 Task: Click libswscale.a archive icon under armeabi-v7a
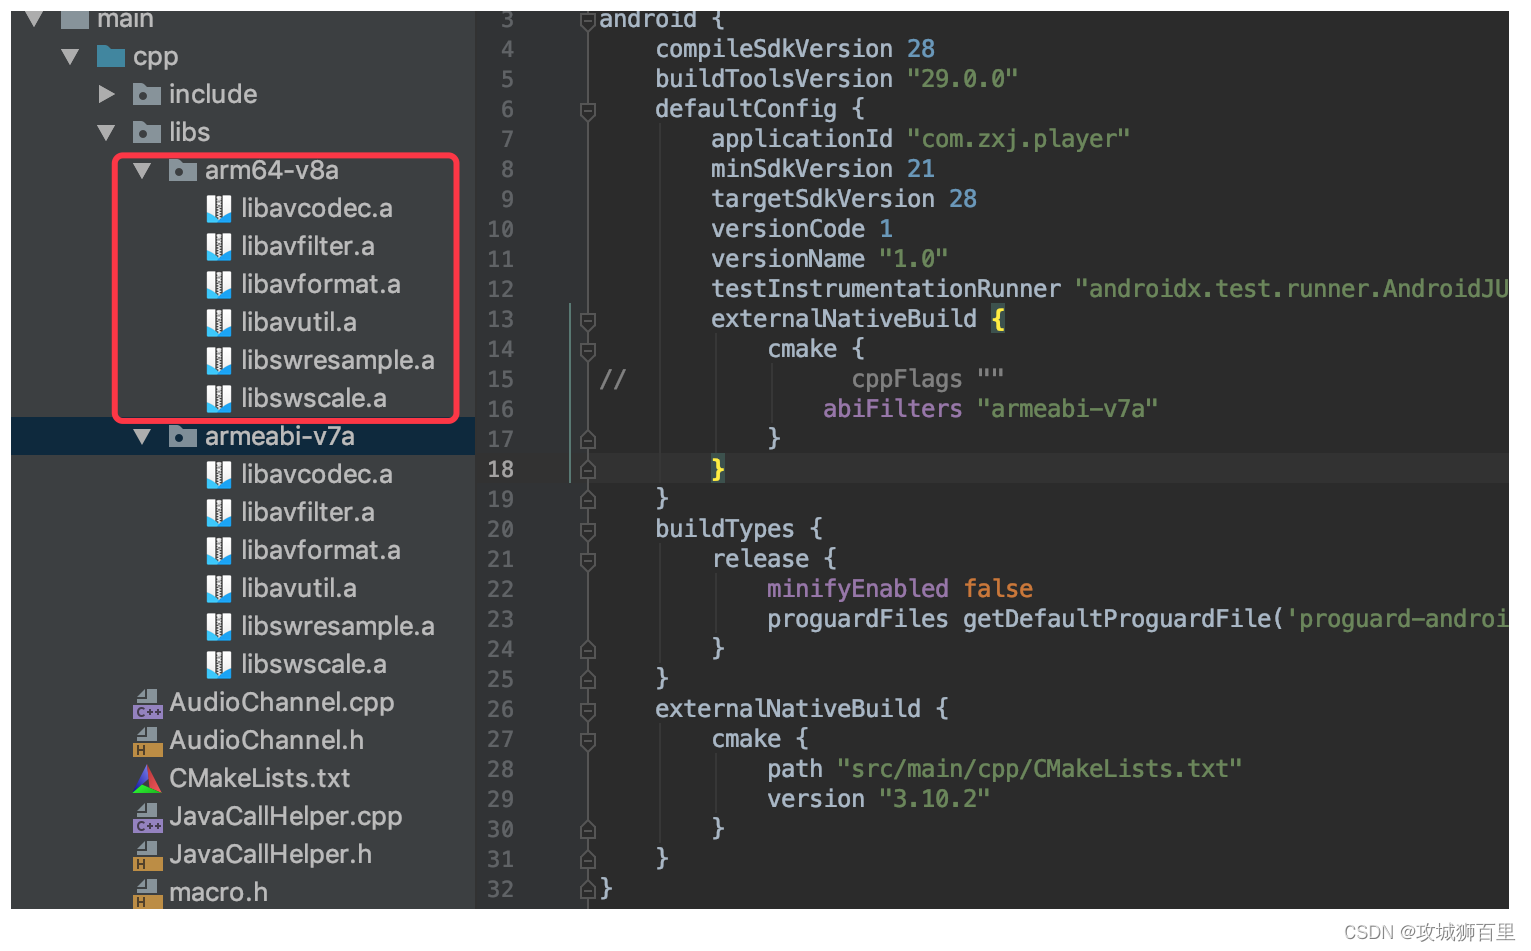pos(219,664)
